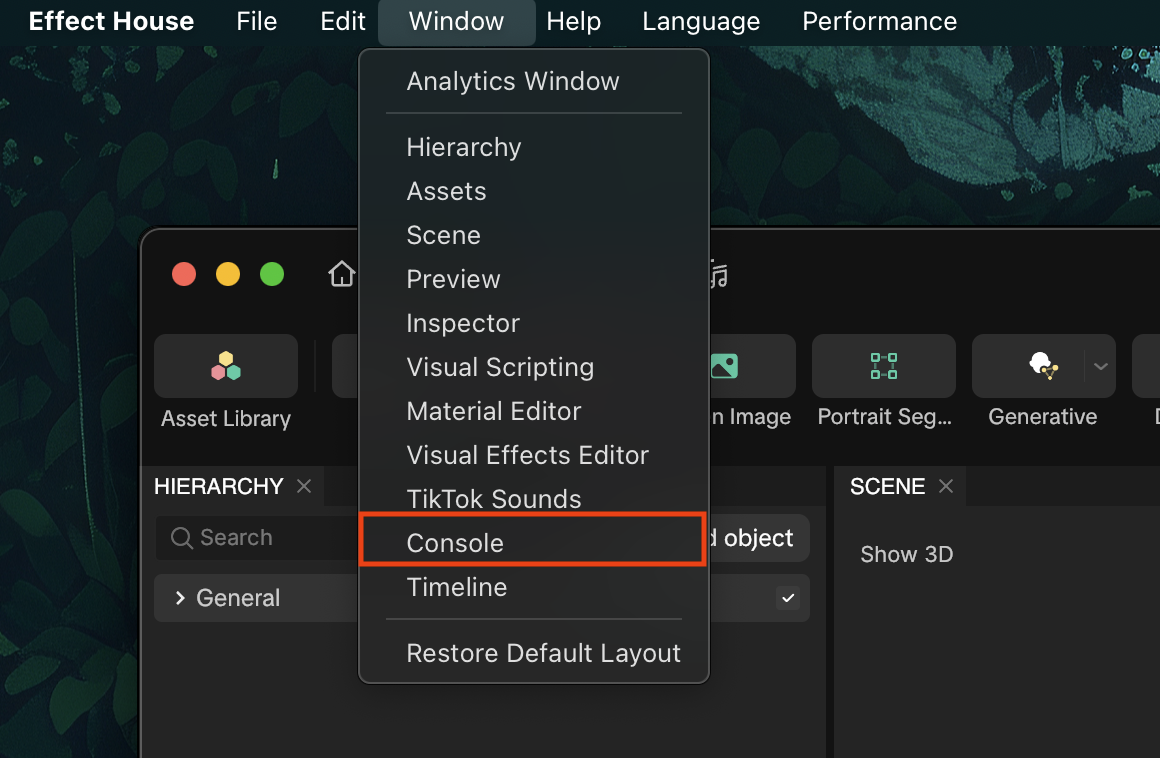Open the File menu
This screenshot has height=758, width=1160.
pyautogui.click(x=257, y=21)
